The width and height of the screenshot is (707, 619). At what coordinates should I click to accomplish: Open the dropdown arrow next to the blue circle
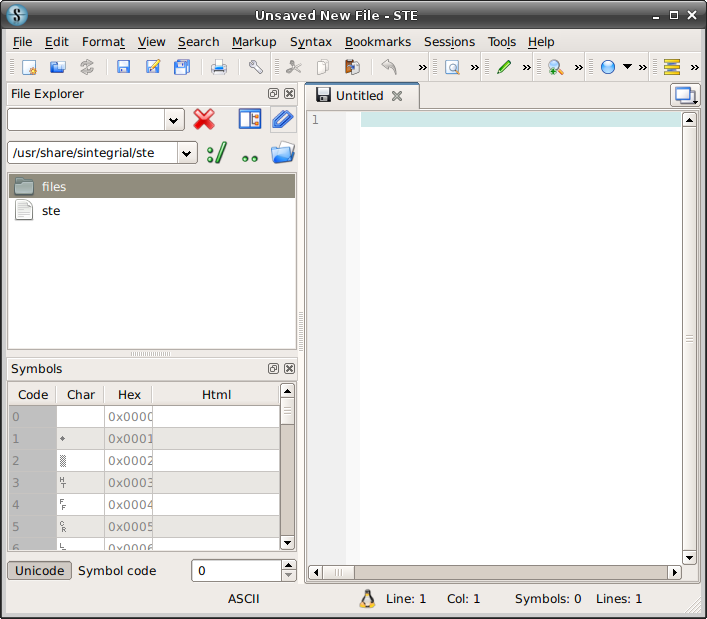(x=627, y=67)
